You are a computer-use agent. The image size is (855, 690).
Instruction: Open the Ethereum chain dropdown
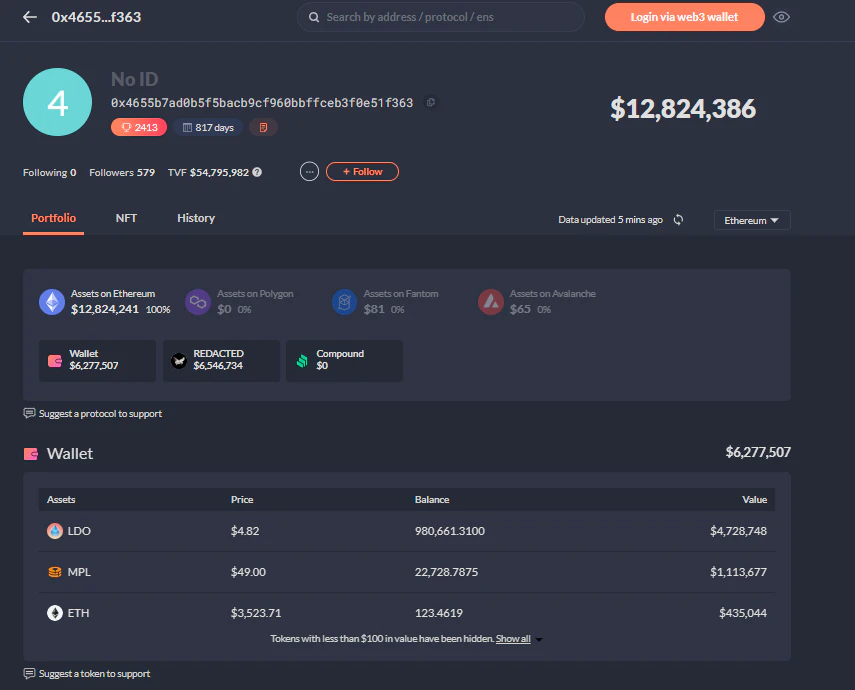(x=751, y=220)
